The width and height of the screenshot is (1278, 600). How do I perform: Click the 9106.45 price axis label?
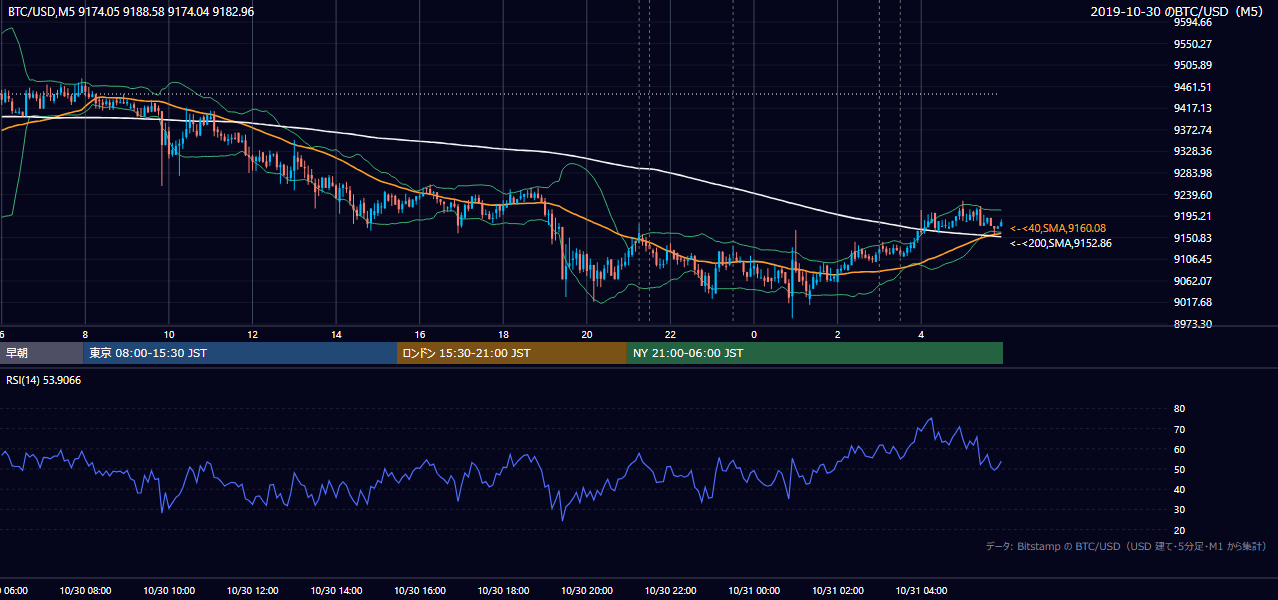click(x=1193, y=259)
